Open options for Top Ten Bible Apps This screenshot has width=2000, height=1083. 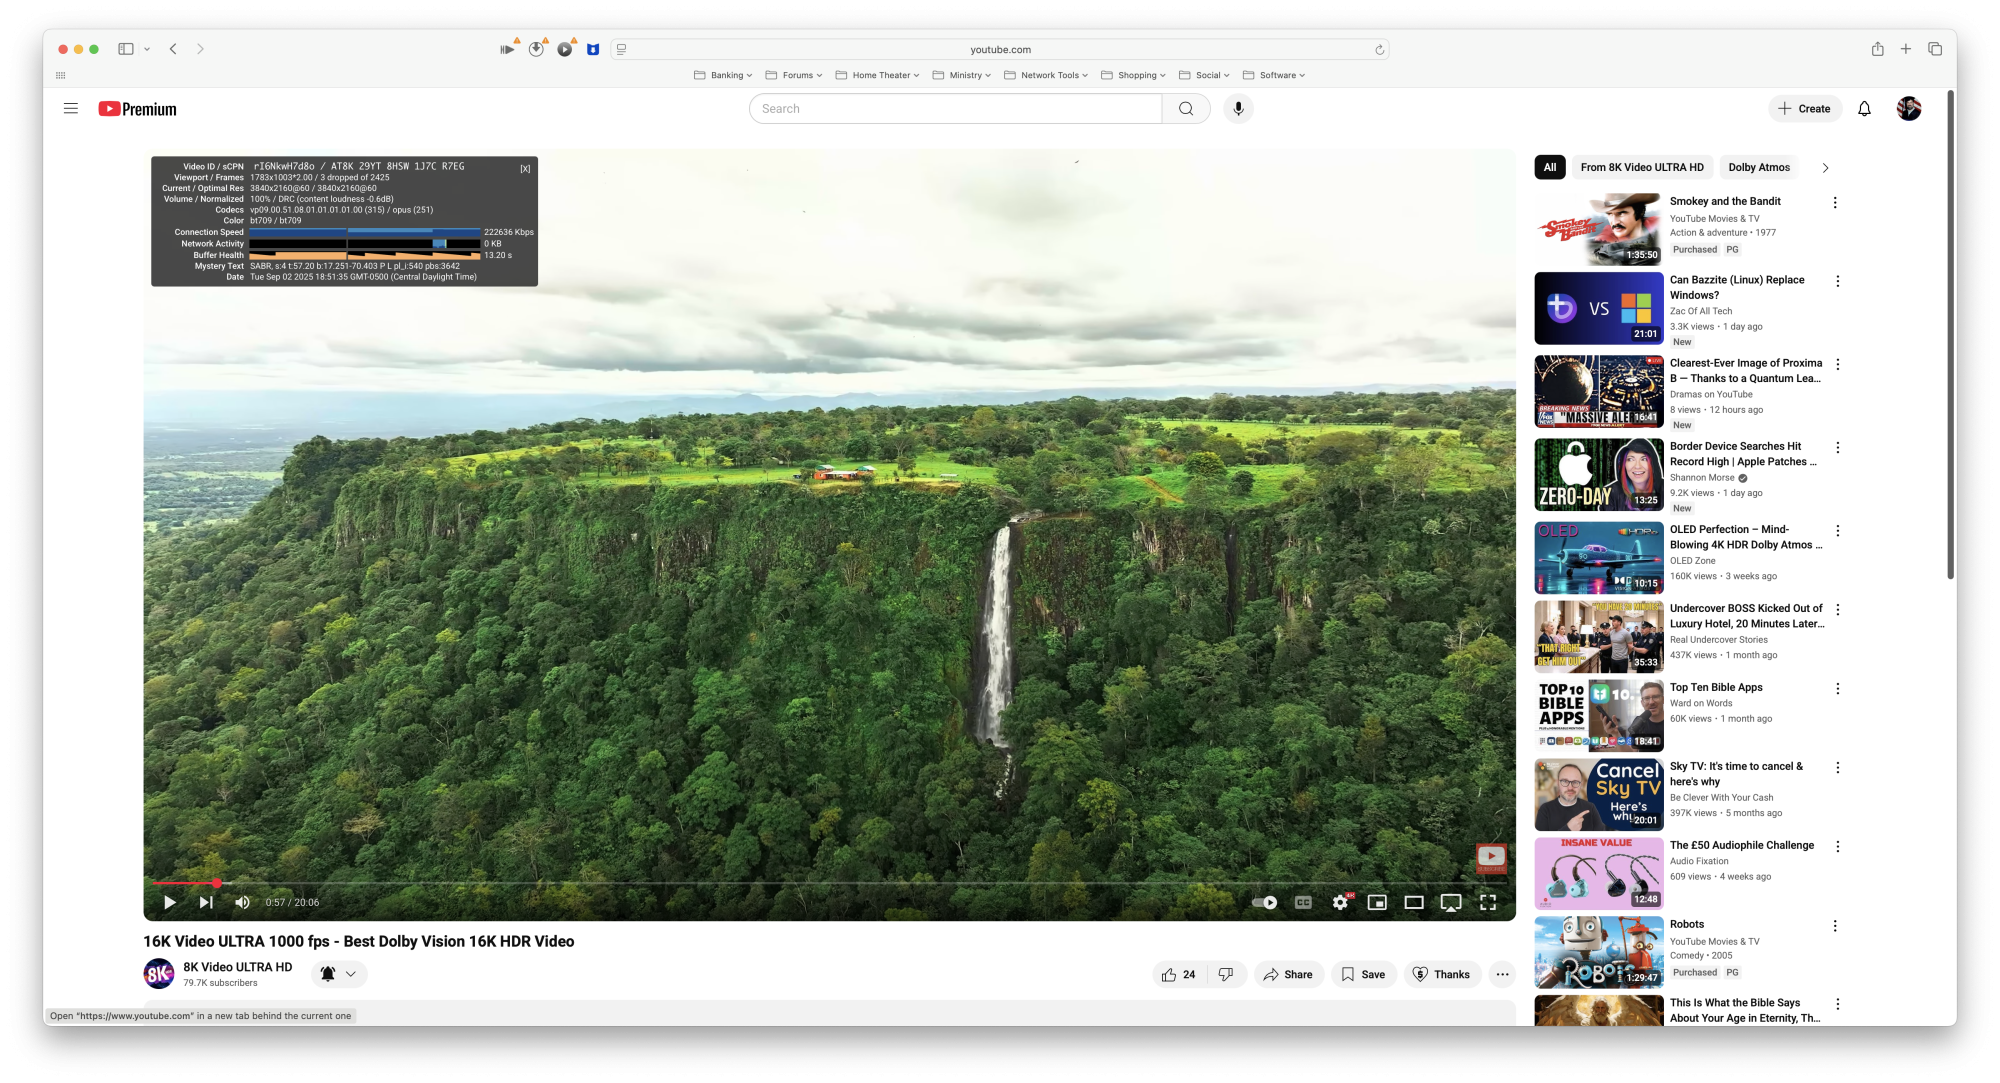pyautogui.click(x=1837, y=689)
